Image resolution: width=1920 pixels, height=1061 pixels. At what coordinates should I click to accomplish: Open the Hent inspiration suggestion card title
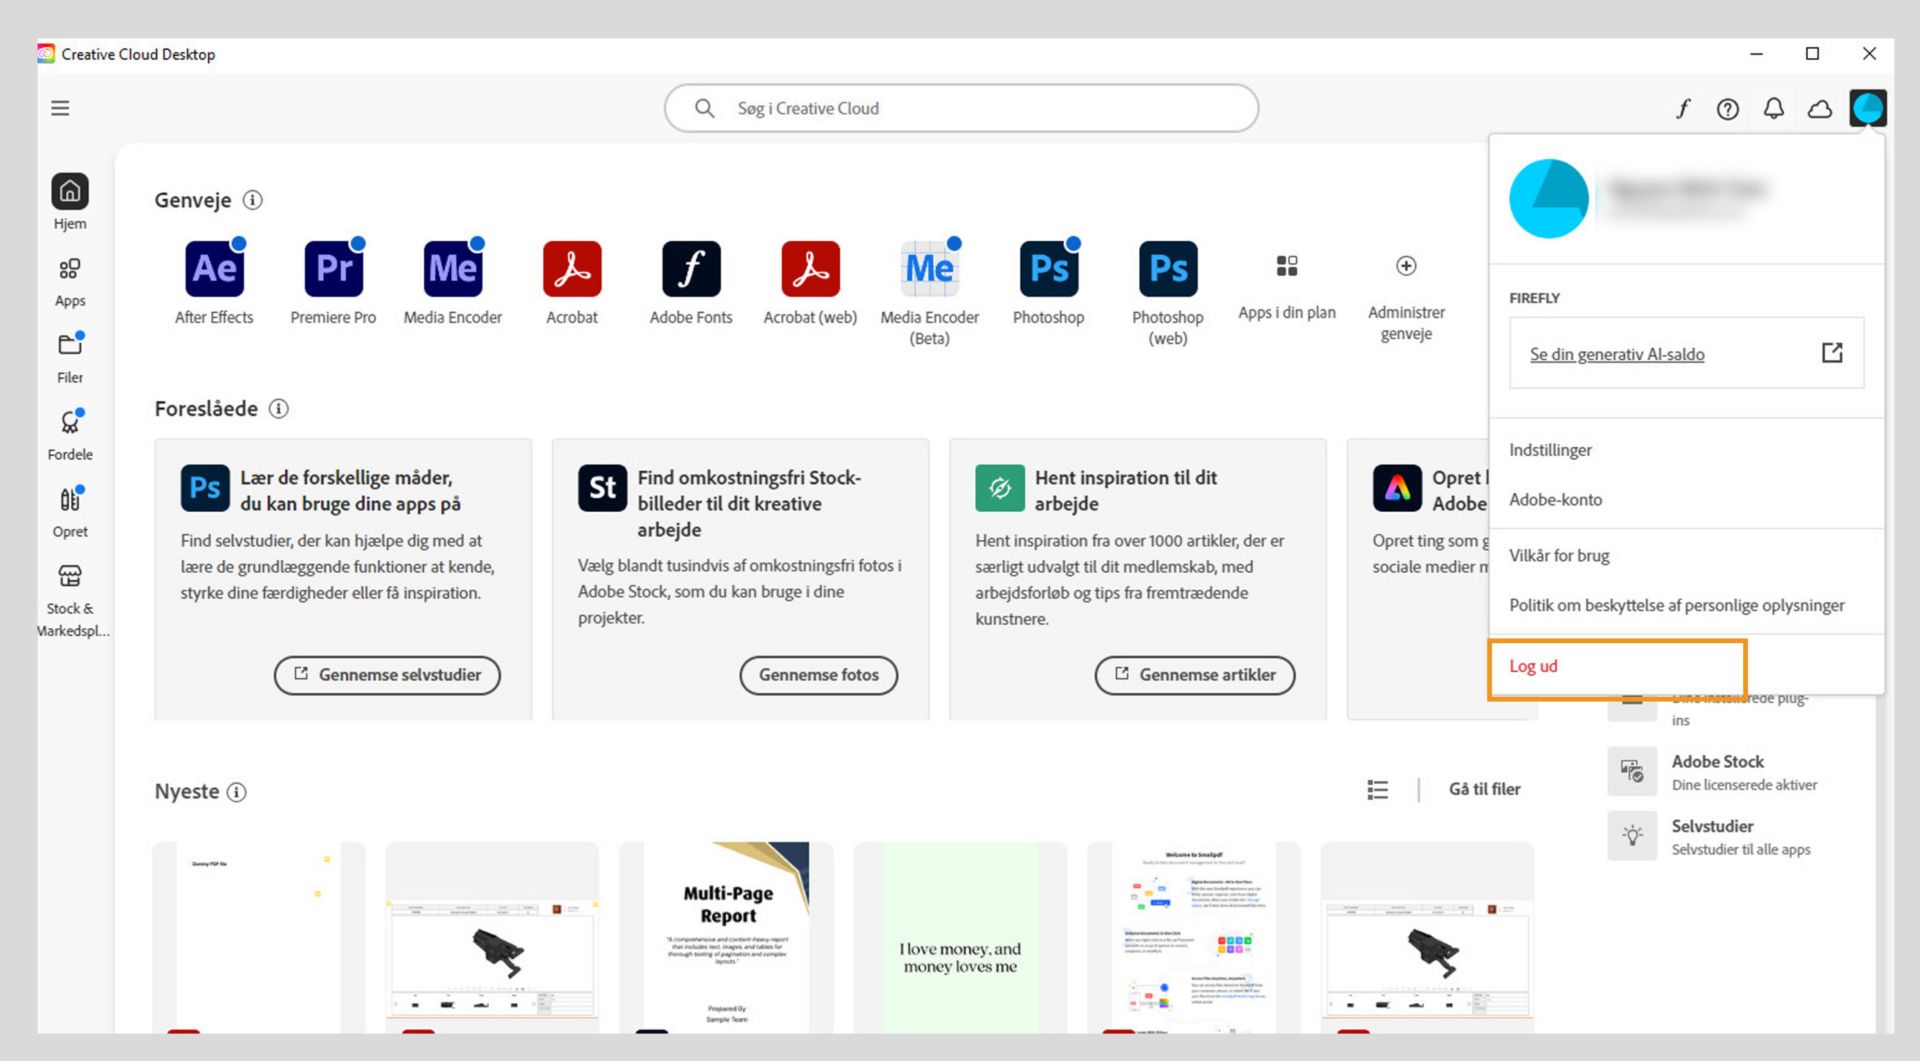1126,491
